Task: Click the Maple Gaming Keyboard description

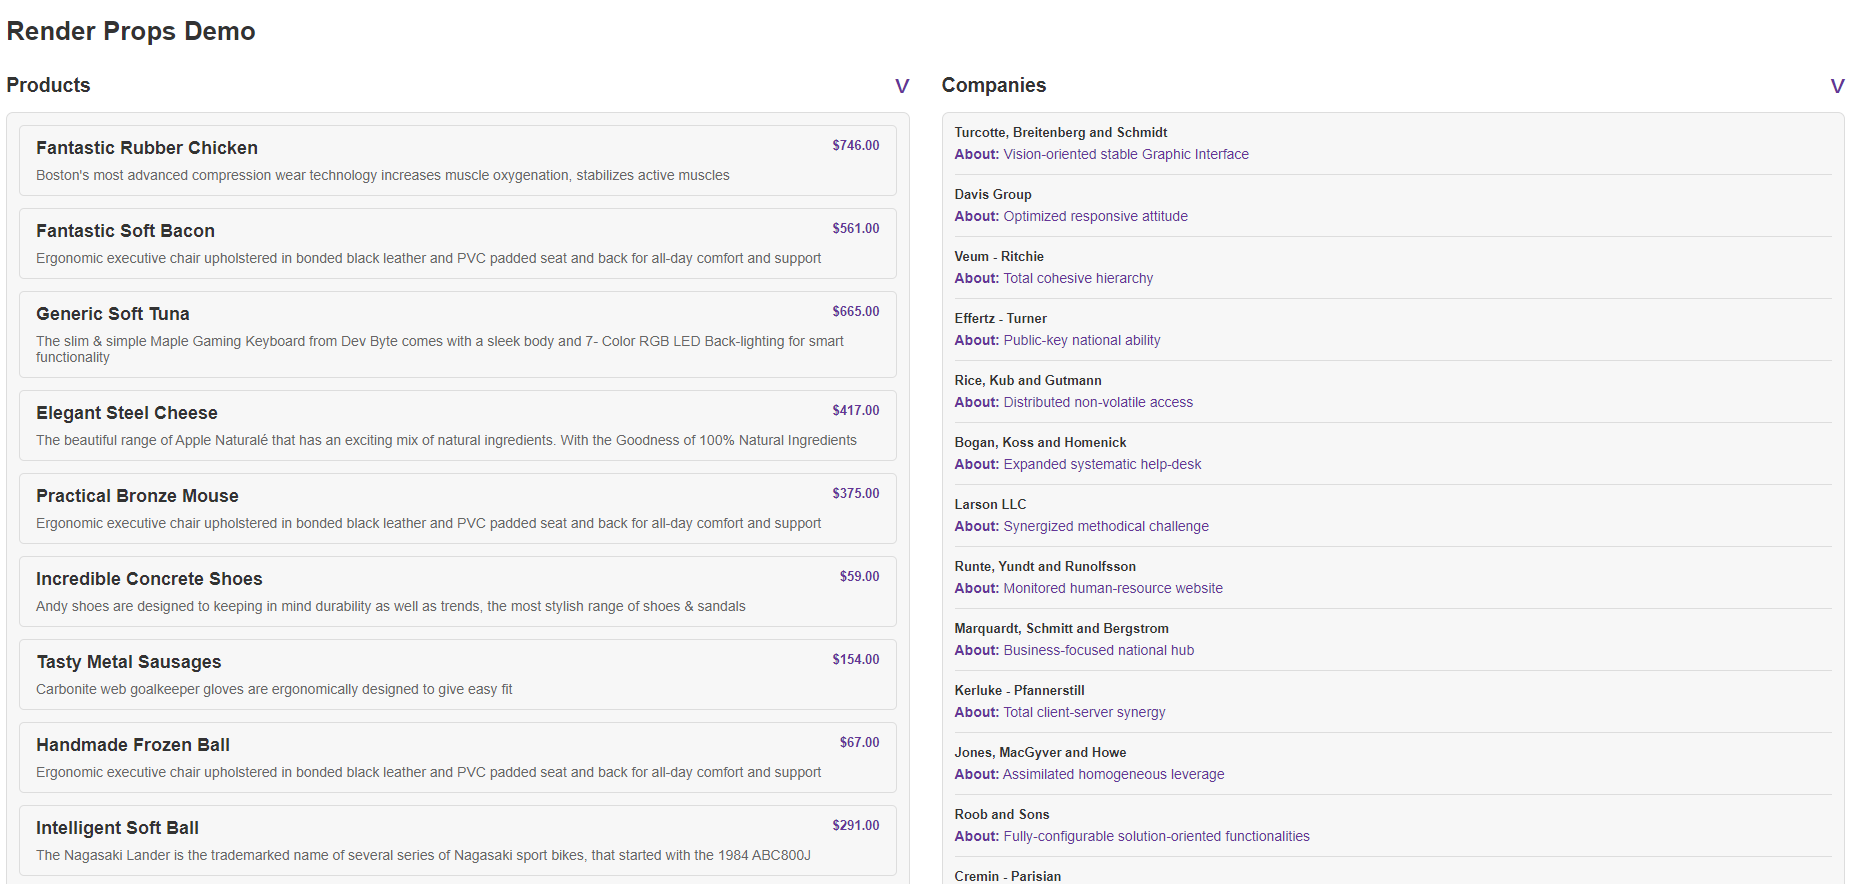Action: point(440,349)
